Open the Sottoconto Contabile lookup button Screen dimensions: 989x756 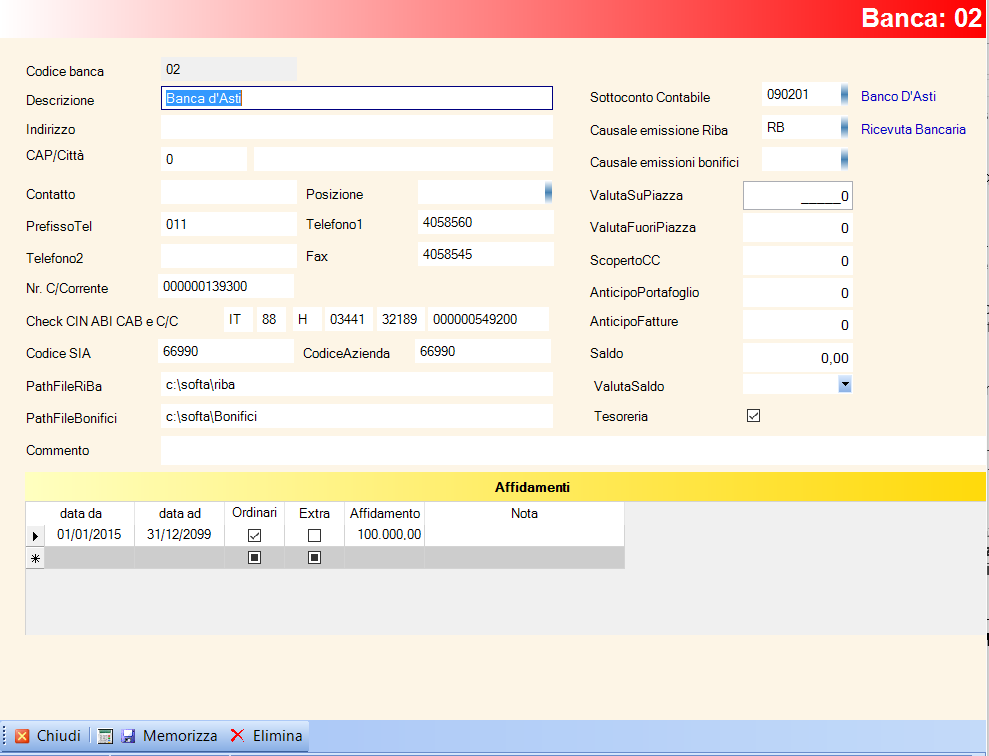pyautogui.click(x=845, y=95)
